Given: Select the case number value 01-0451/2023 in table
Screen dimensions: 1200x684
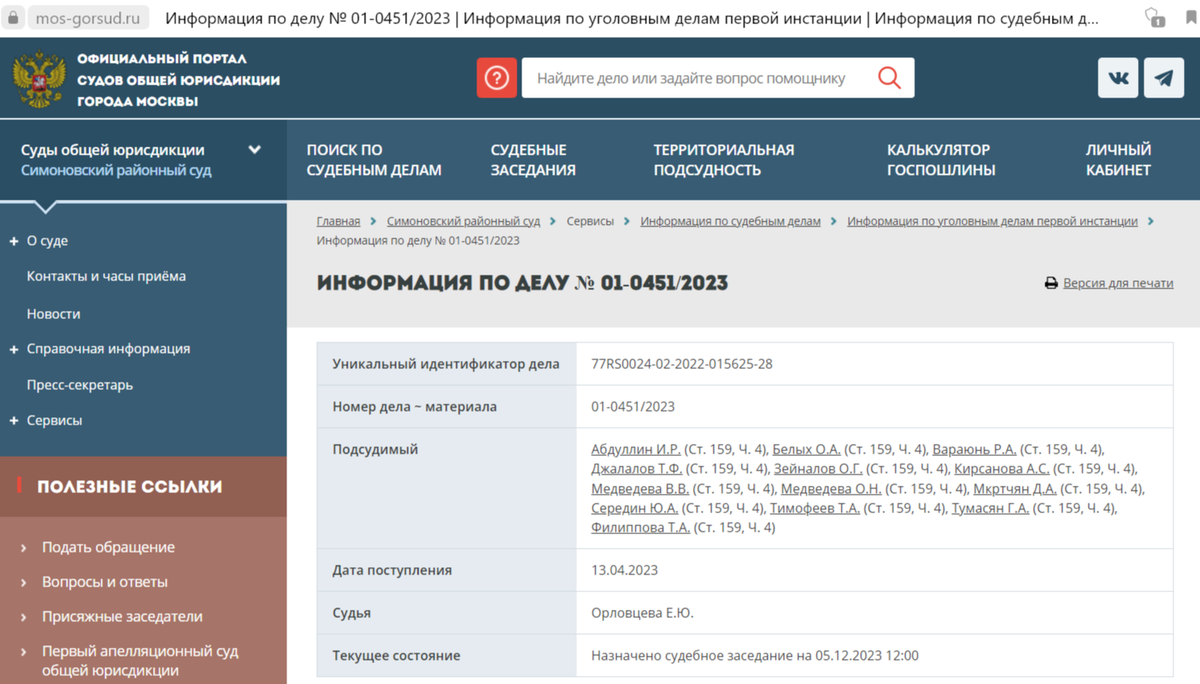Looking at the screenshot, I should 633,407.
